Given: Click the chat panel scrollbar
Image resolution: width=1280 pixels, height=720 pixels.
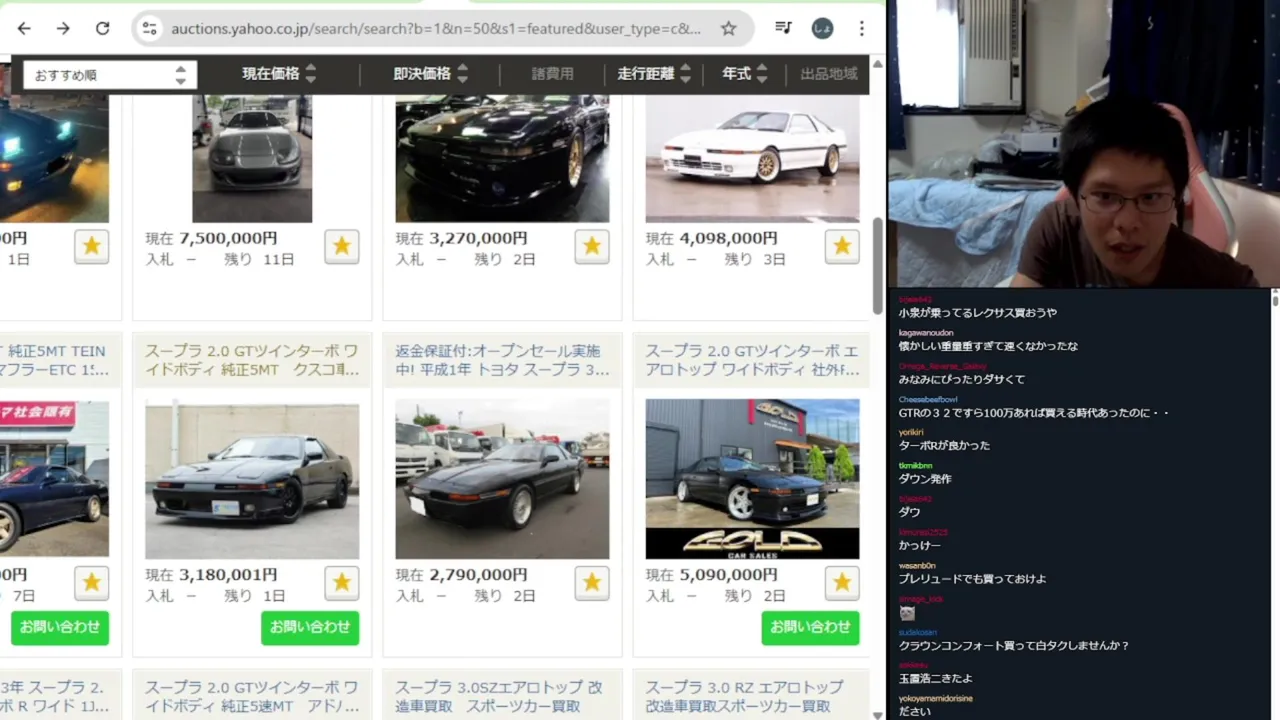Looking at the screenshot, I should [x=1275, y=299].
